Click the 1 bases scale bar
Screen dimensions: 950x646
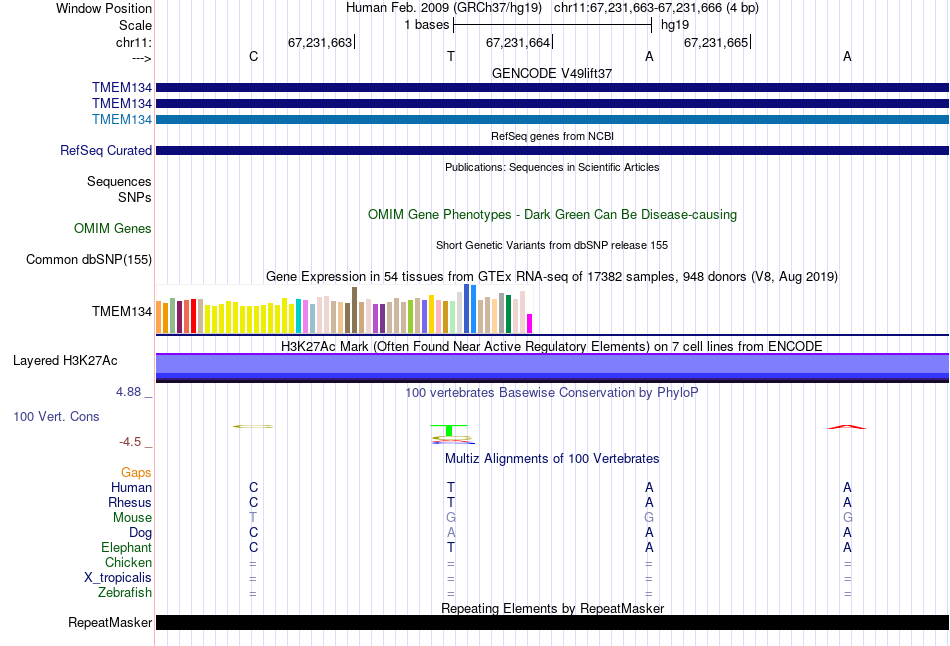pos(552,25)
